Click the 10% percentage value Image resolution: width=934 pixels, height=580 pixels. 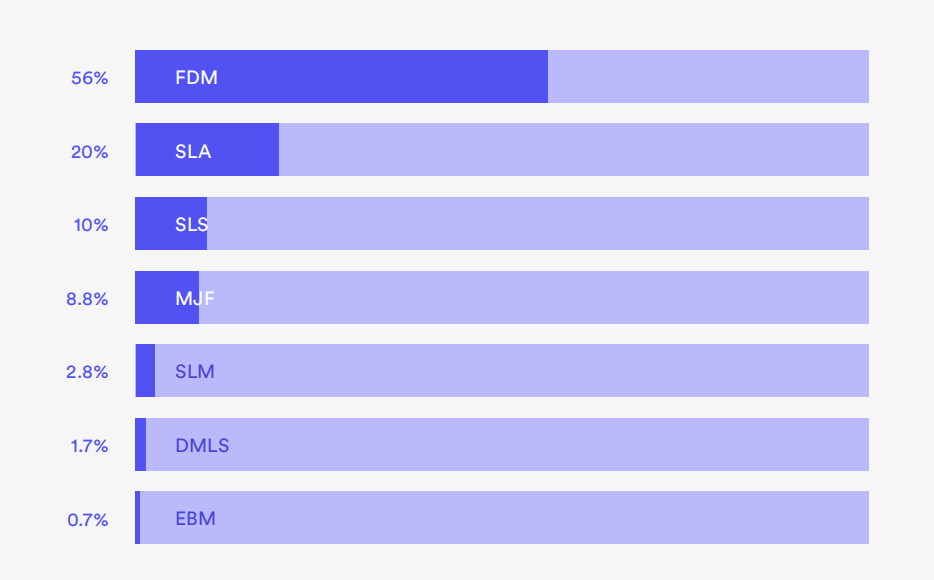(90, 224)
